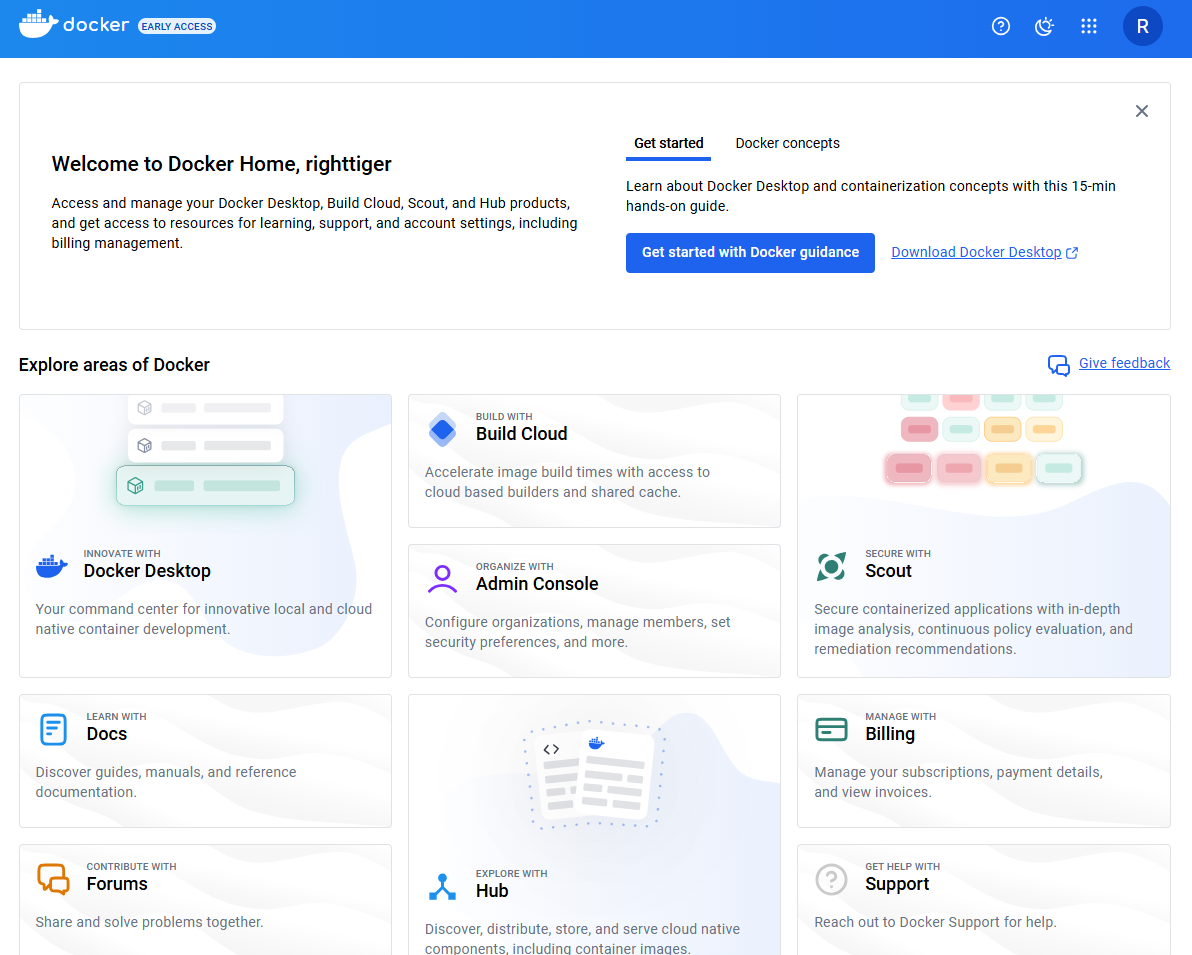Click the 'docker' wordmark text
The image size is (1192, 955).
point(96,25)
